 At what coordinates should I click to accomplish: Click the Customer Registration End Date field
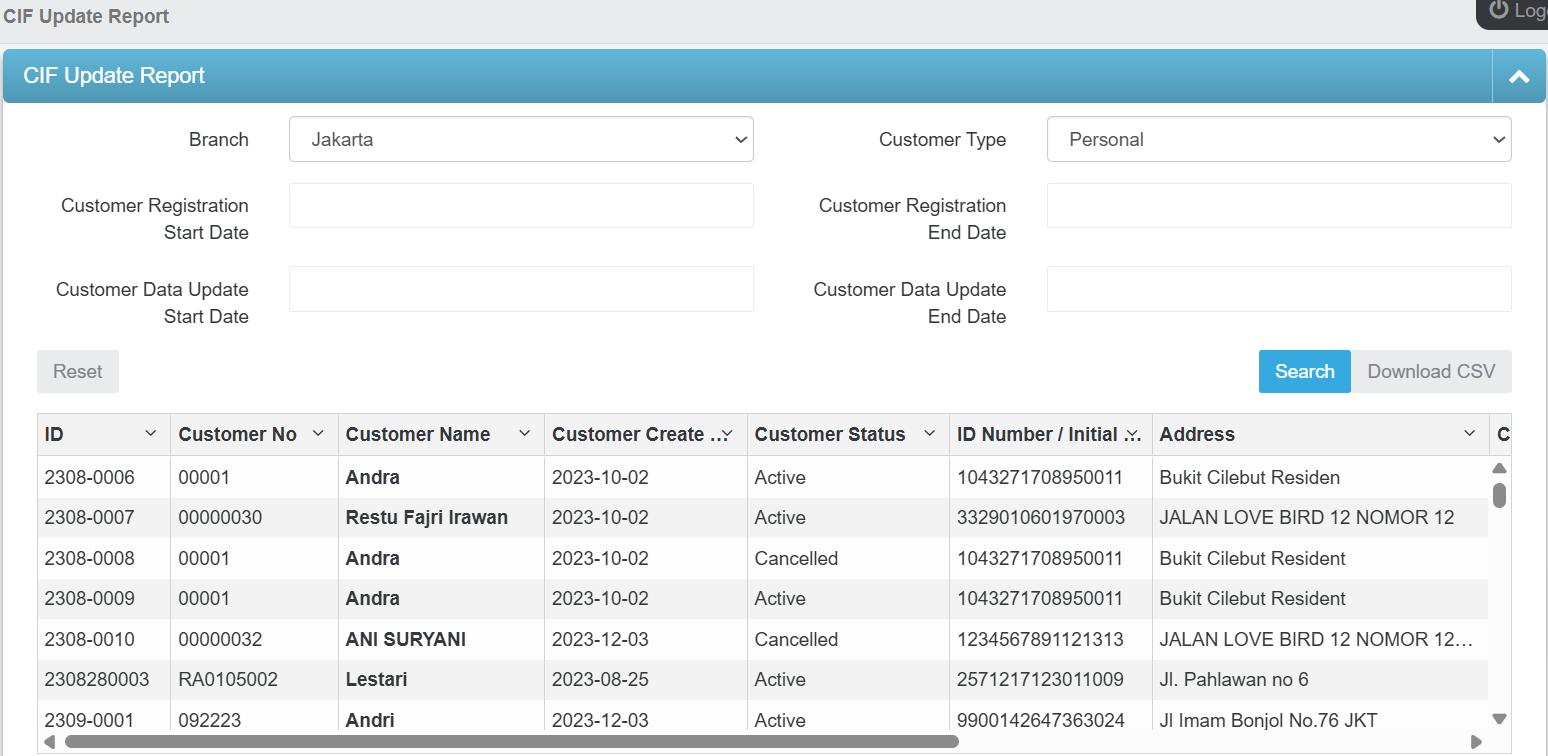tap(1278, 206)
